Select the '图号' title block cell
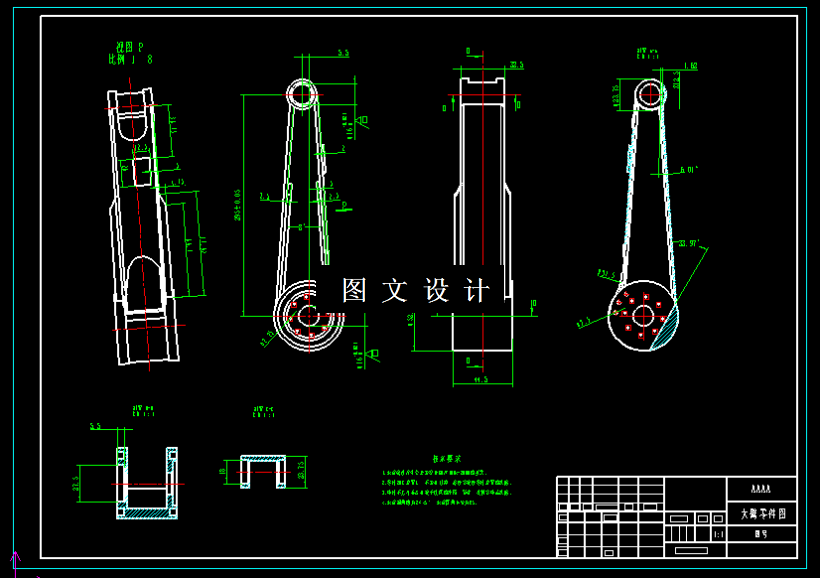 click(761, 534)
